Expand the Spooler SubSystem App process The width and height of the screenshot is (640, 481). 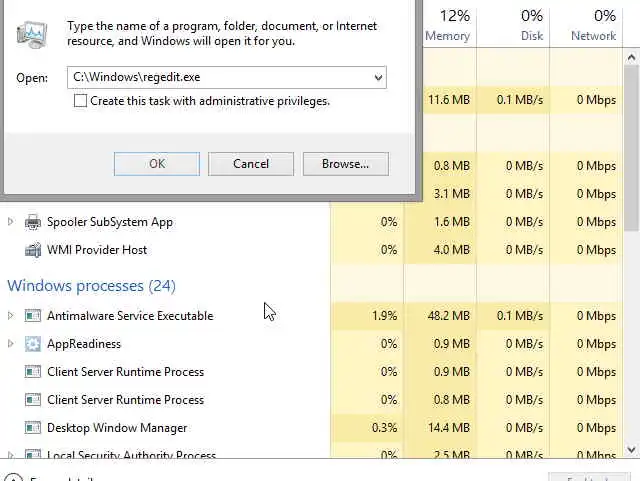pyautogui.click(x=11, y=222)
